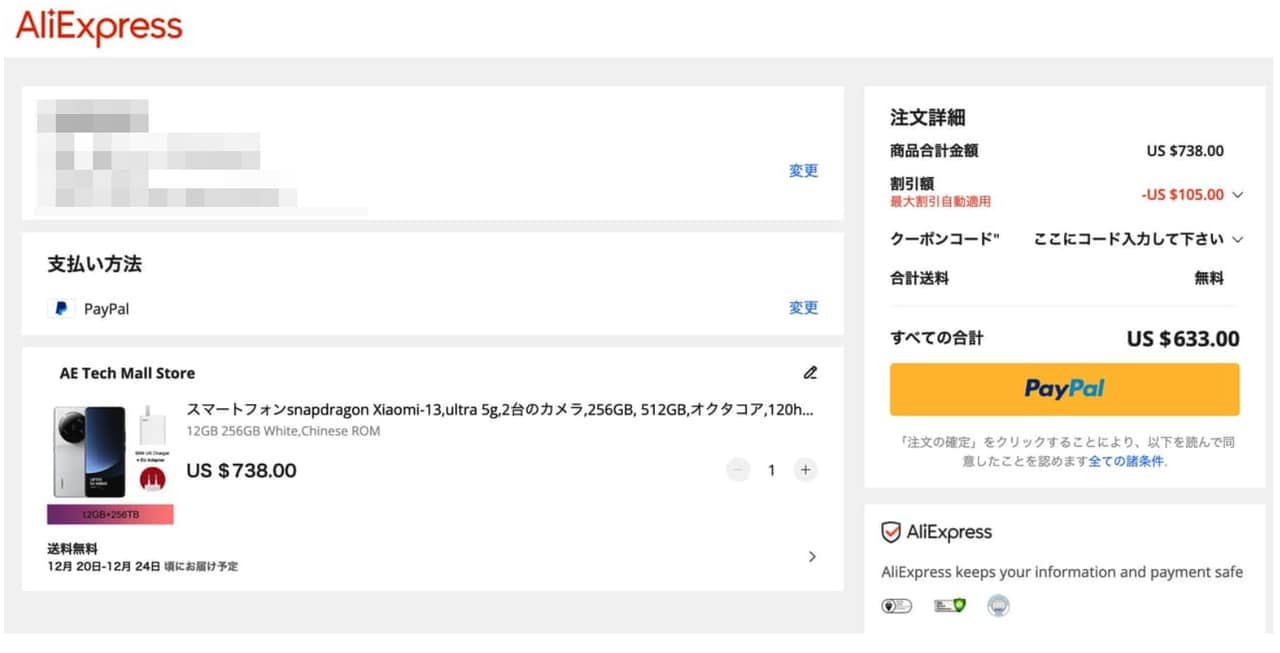
Task: Open the coupon code entry dropdown
Action: tap(1238, 239)
